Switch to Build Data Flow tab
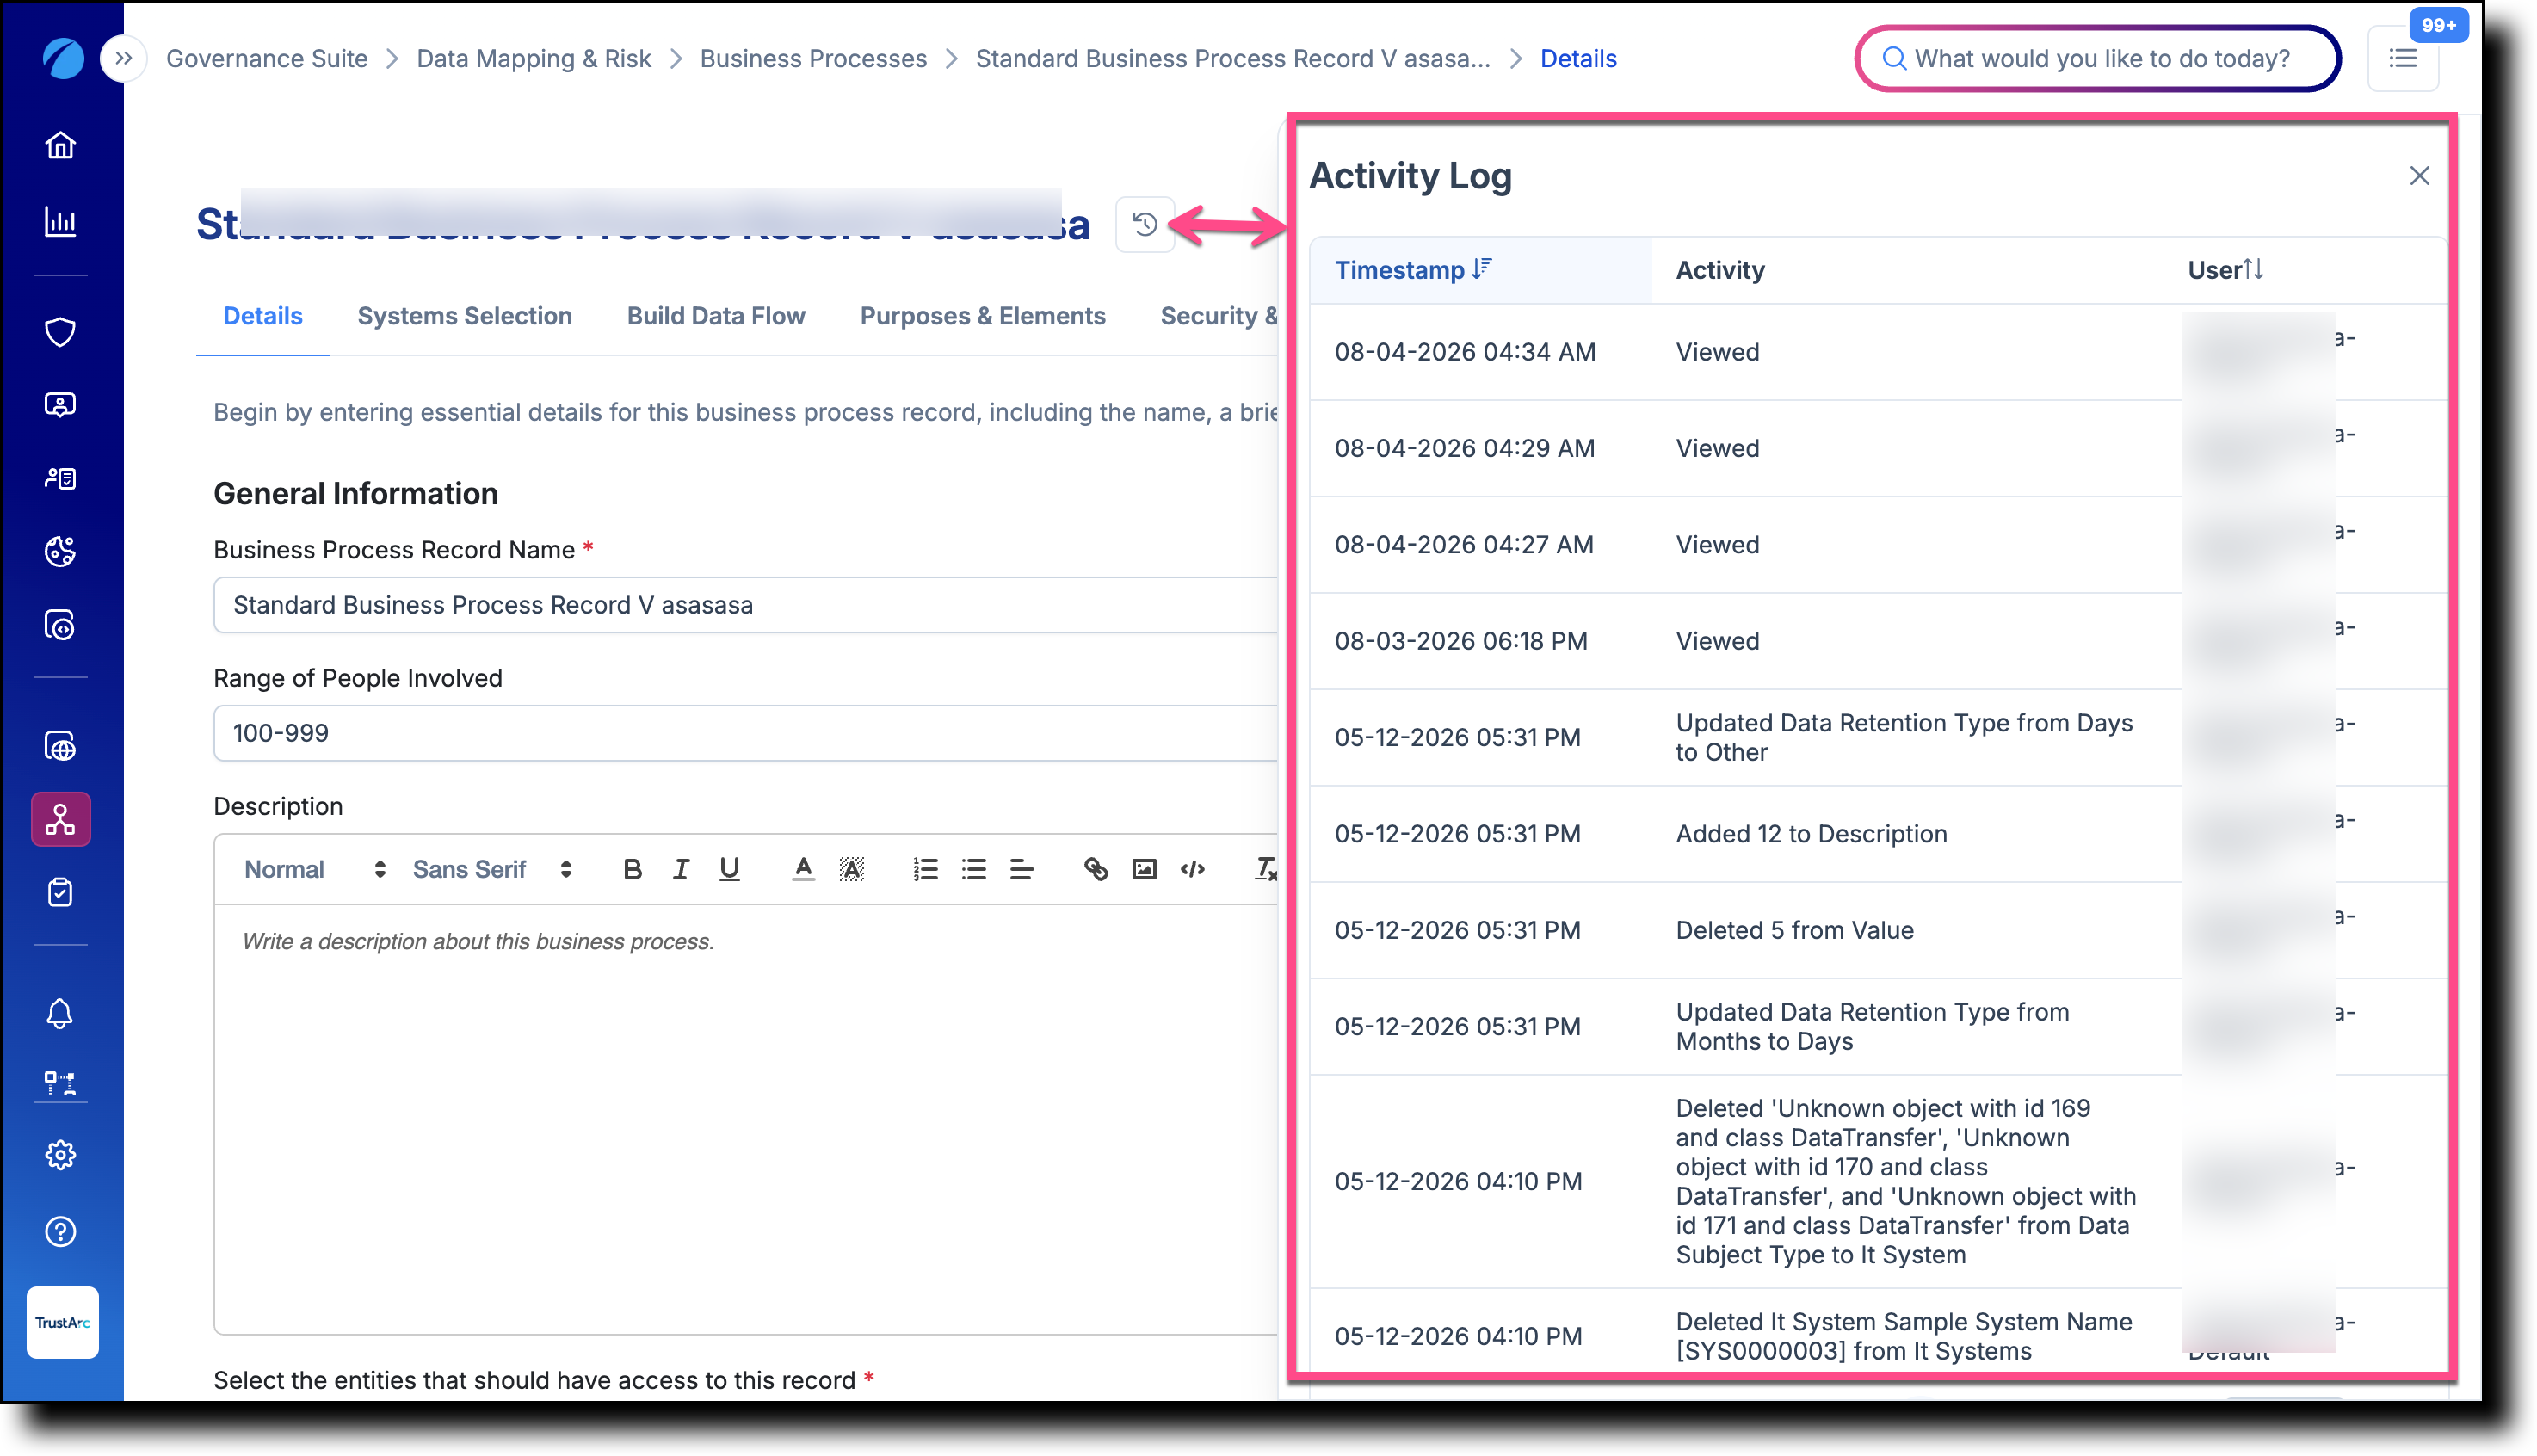 point(716,316)
